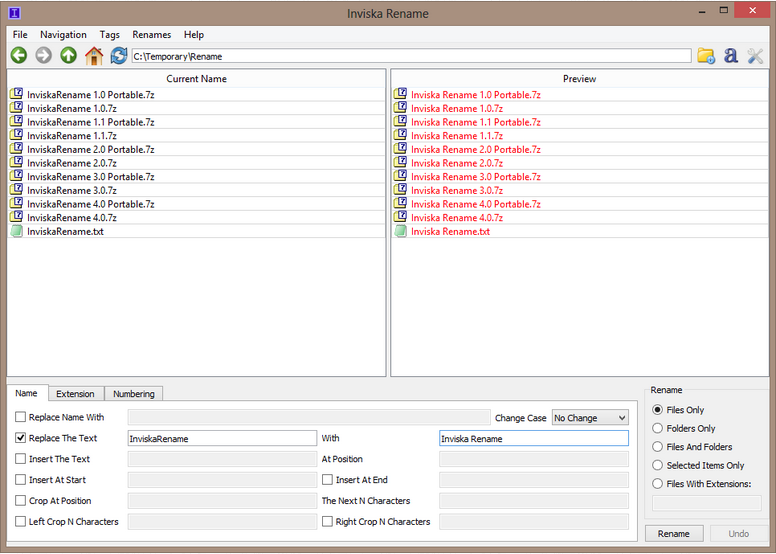Click archive icon of InviskaRename 1.1 Portable.7z
Image resolution: width=776 pixels, height=554 pixels.
point(16,121)
